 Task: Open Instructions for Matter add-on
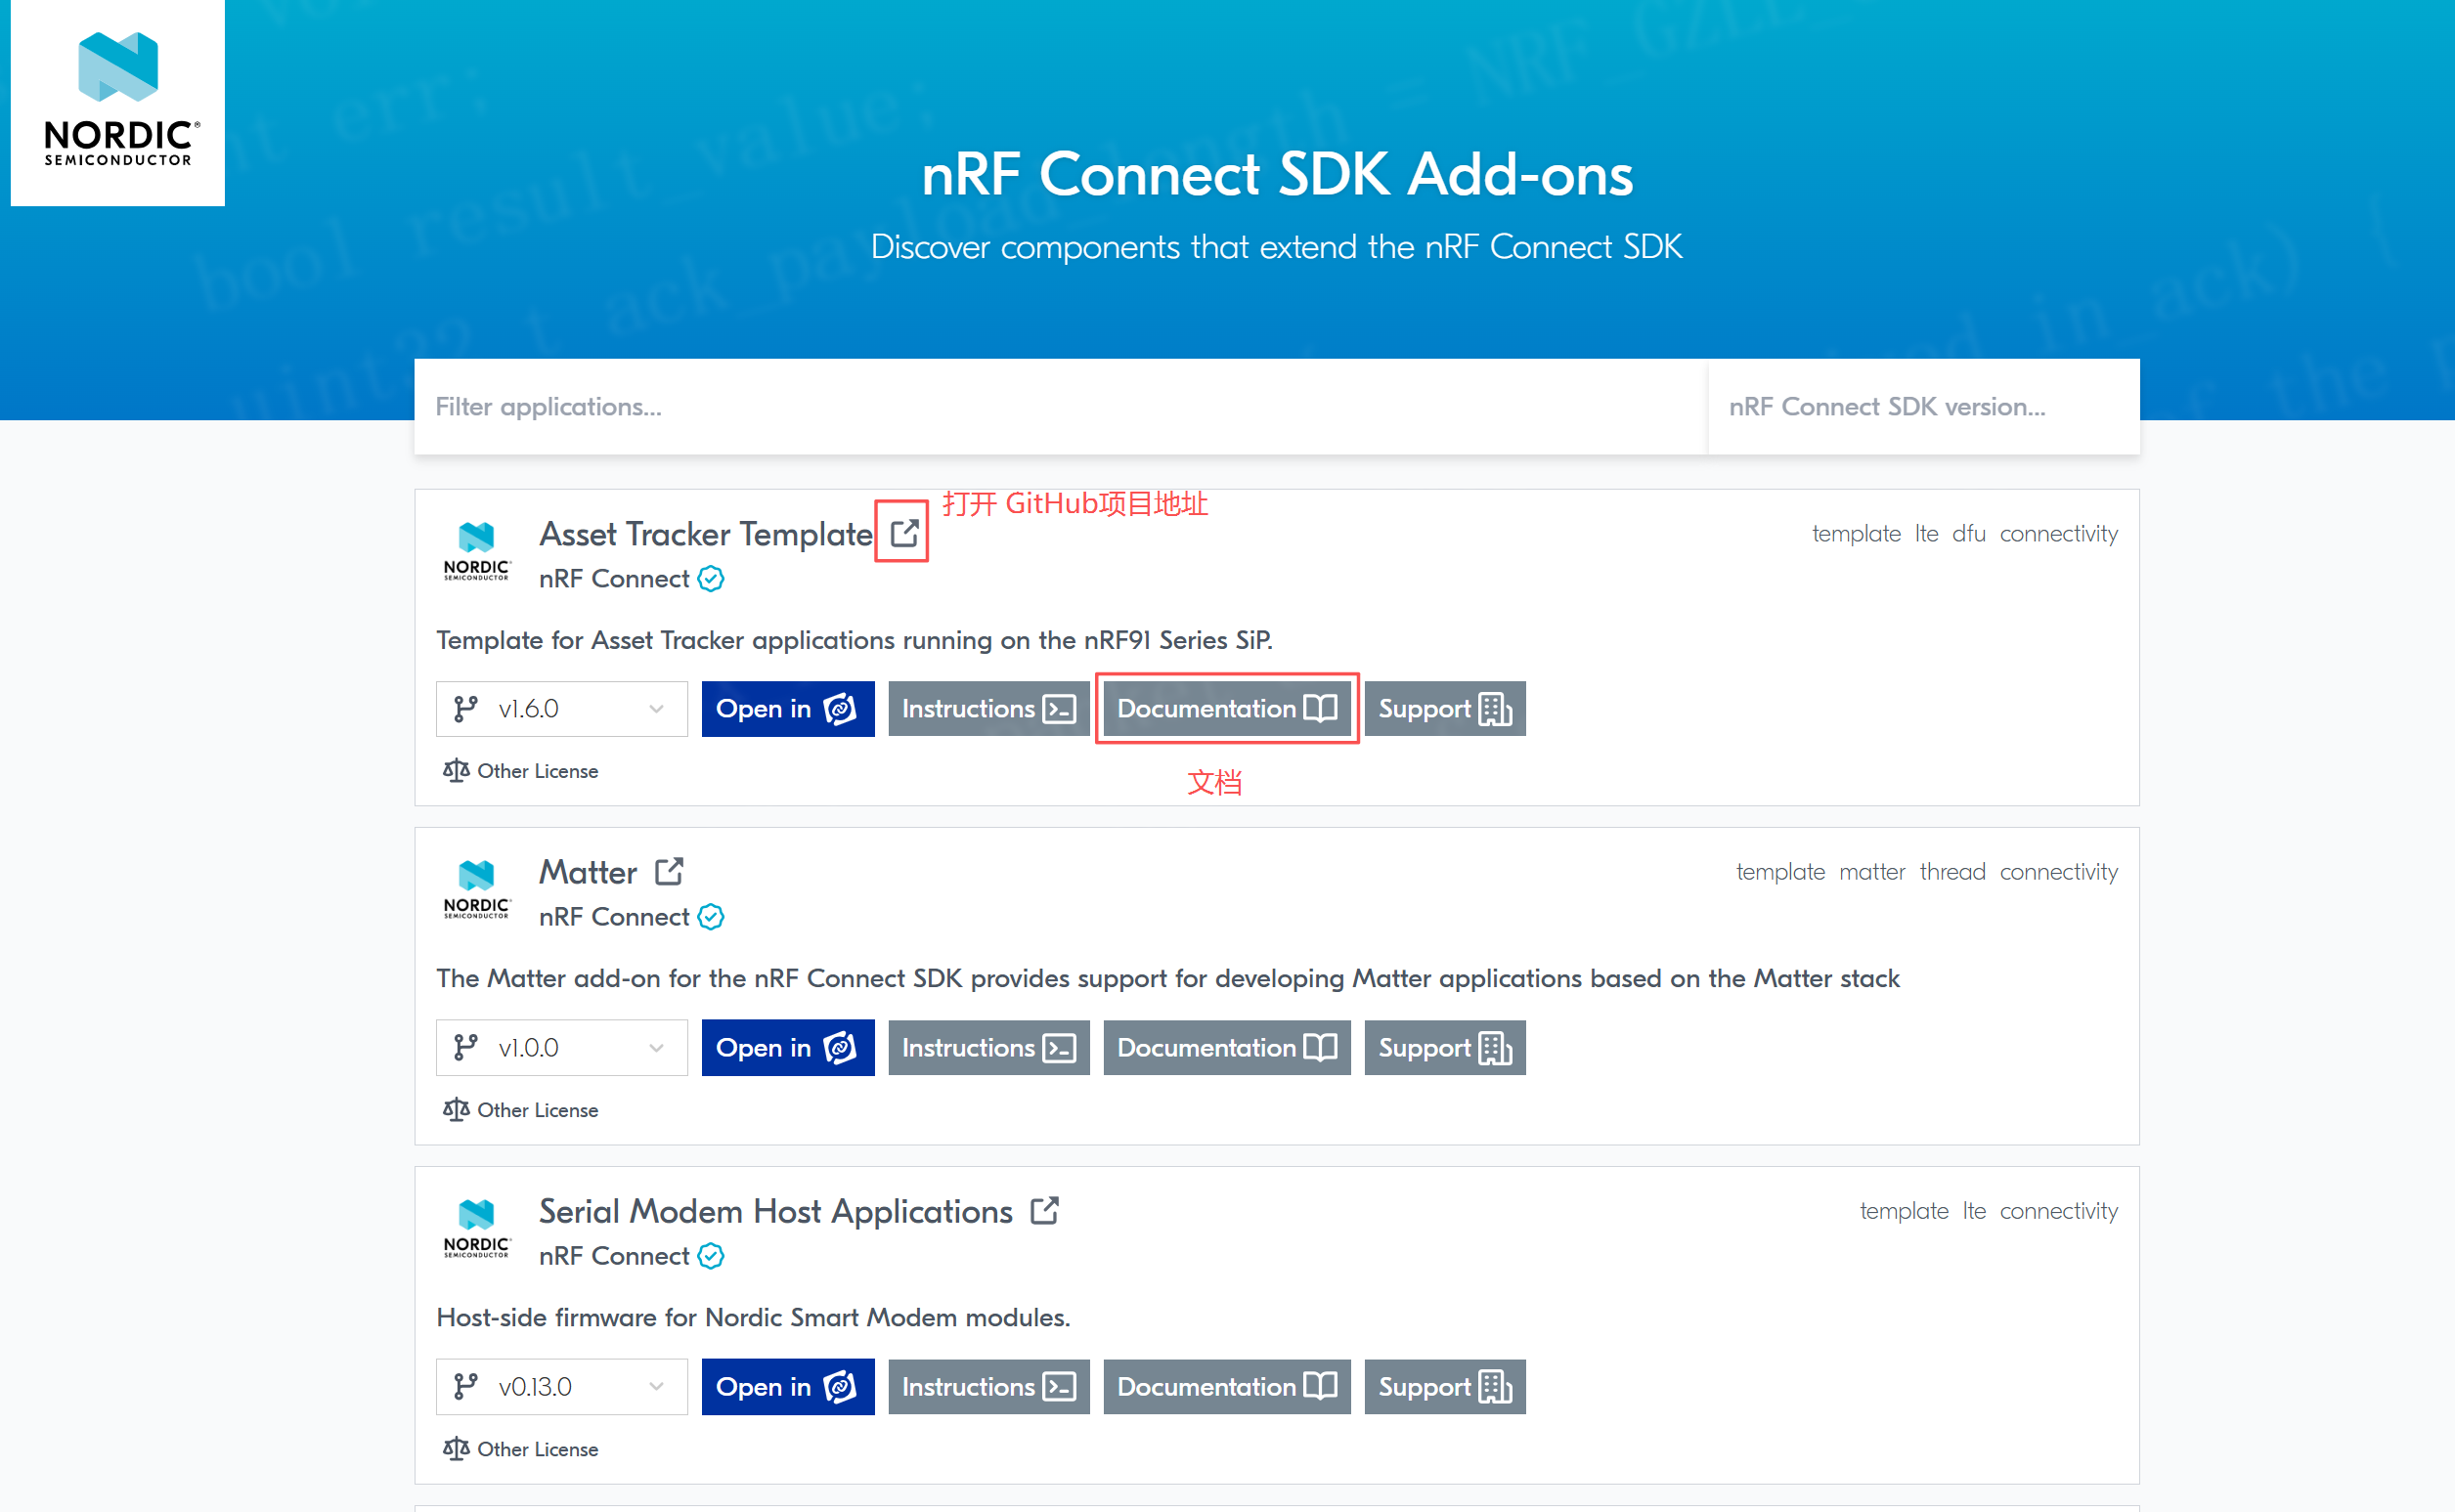[x=989, y=1048]
